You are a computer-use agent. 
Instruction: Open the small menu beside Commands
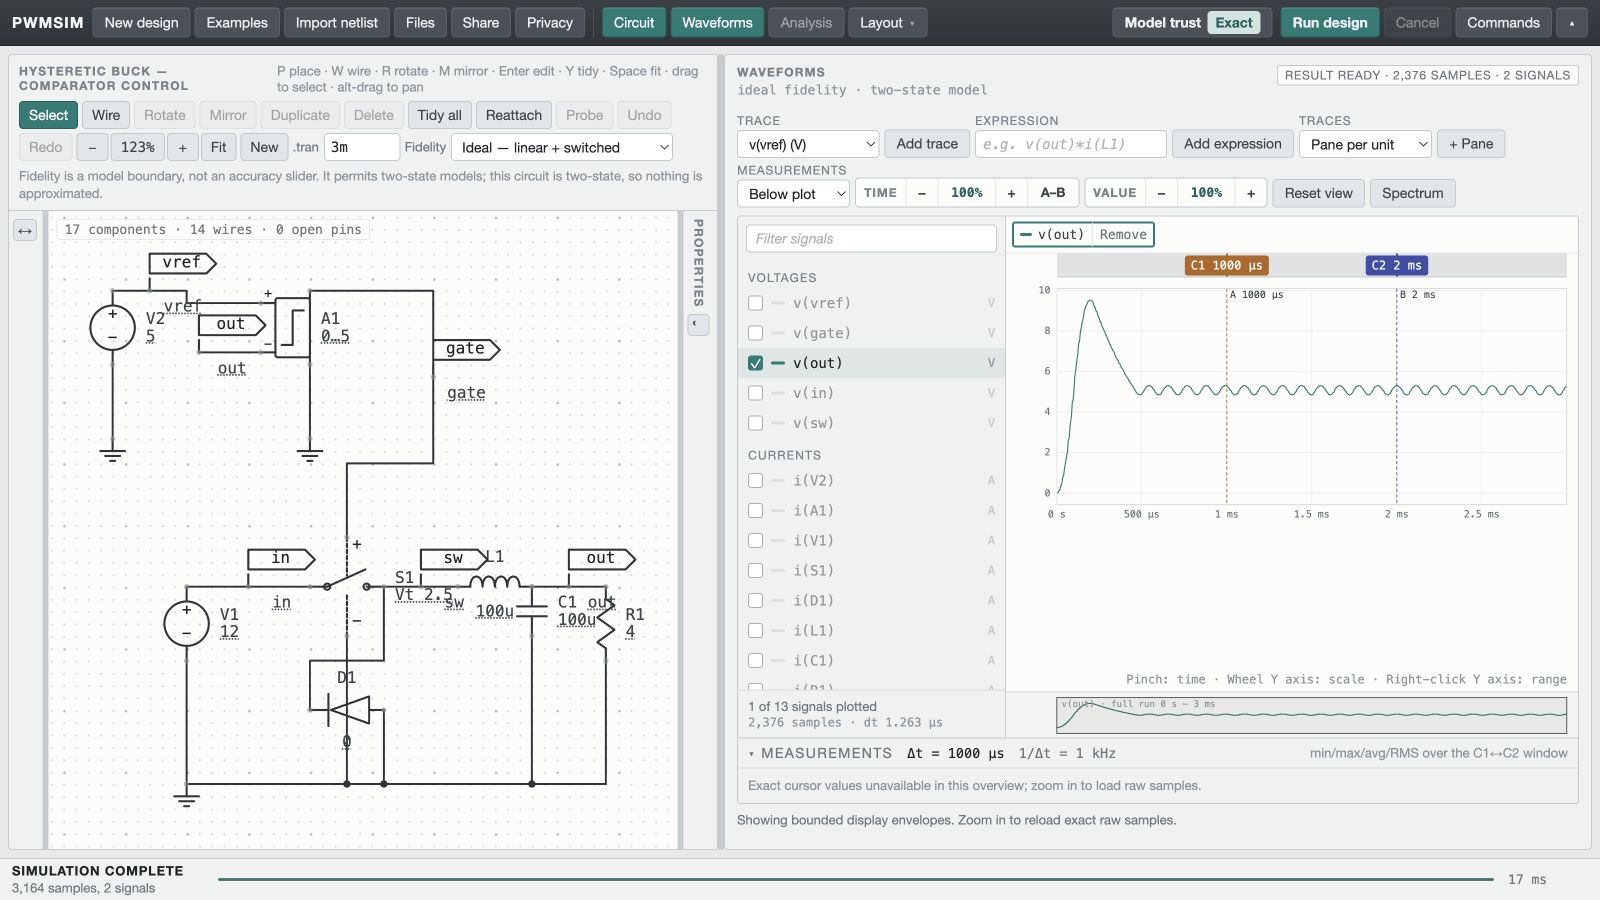tap(1572, 23)
